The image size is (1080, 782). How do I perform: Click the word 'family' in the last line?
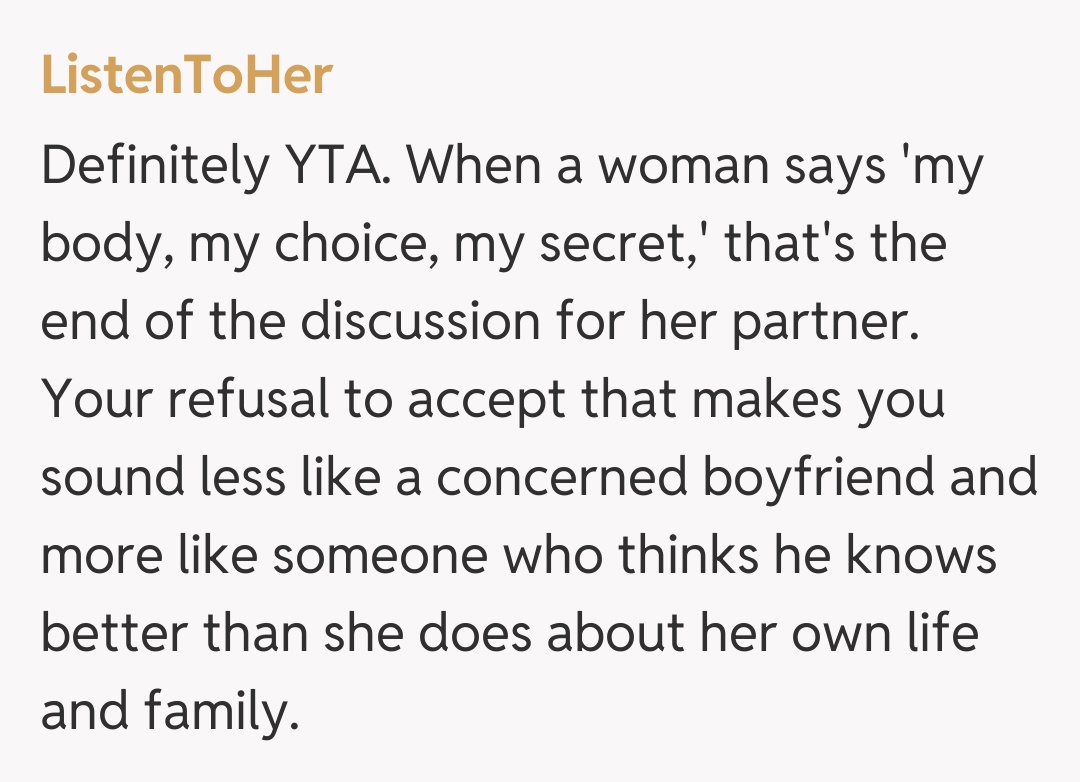point(221,713)
